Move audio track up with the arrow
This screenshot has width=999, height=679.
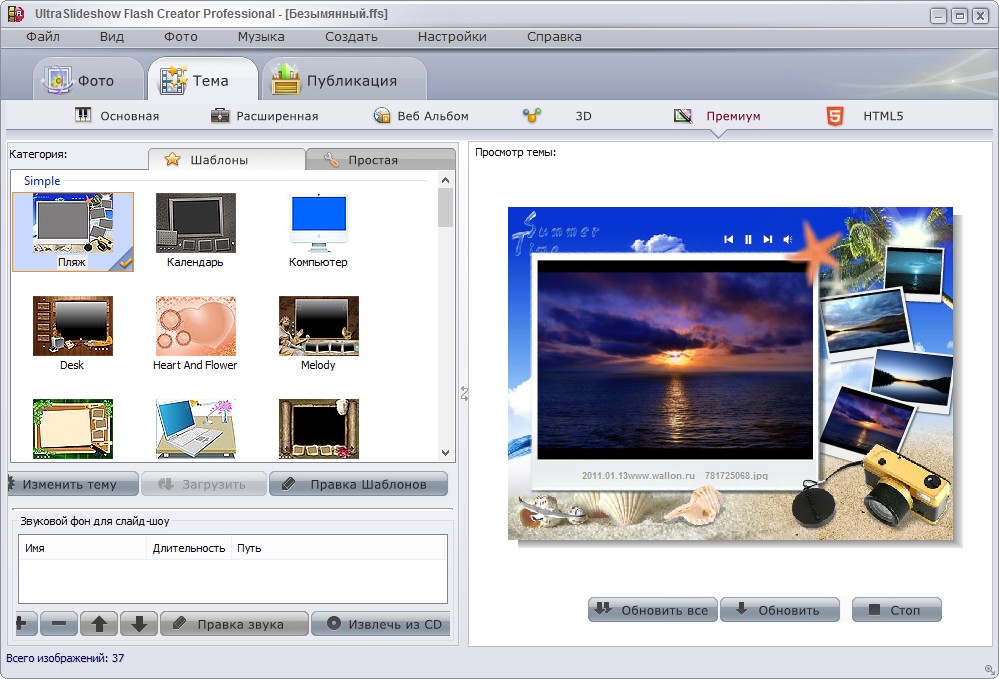pos(99,624)
